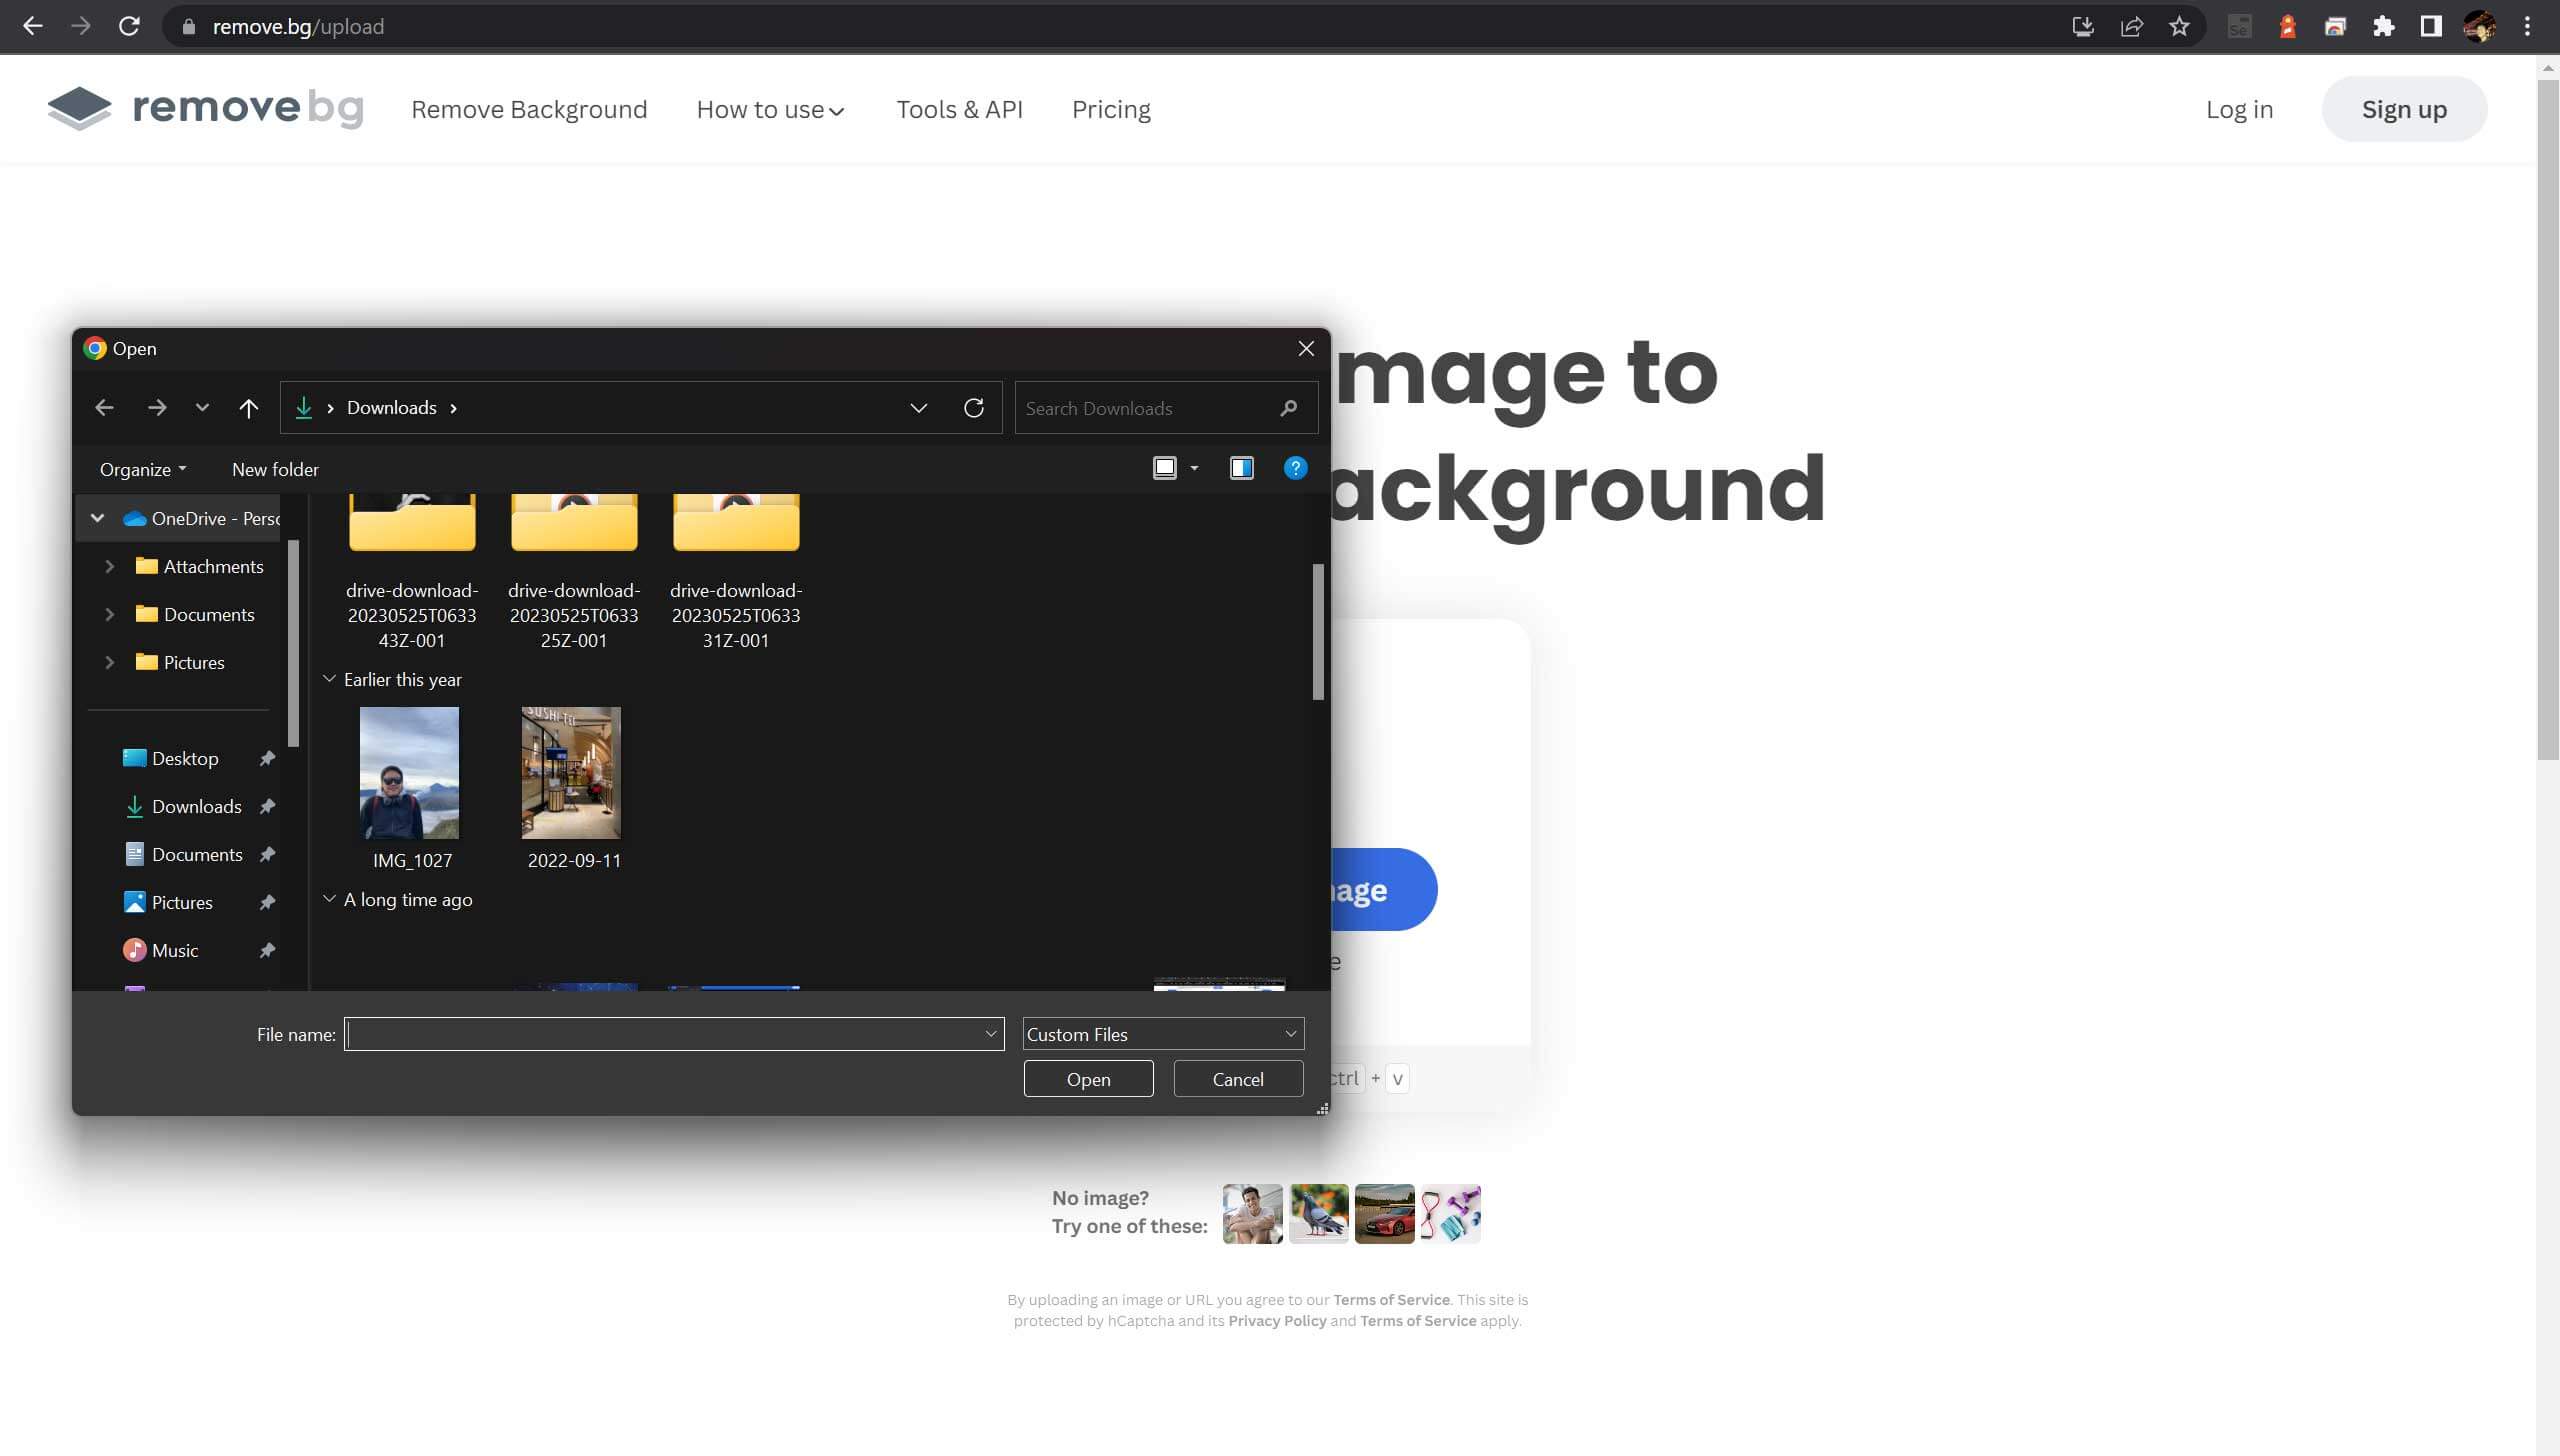
Task: Select the Custom Files dropdown filter
Action: [x=1162, y=1032]
